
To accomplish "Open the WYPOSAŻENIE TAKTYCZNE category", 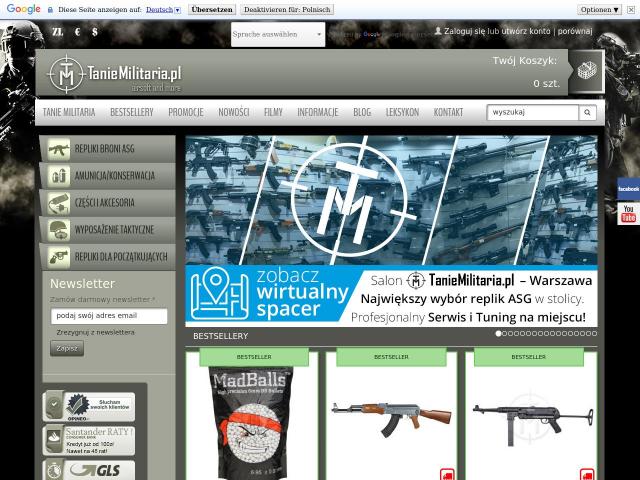I will (107, 230).
